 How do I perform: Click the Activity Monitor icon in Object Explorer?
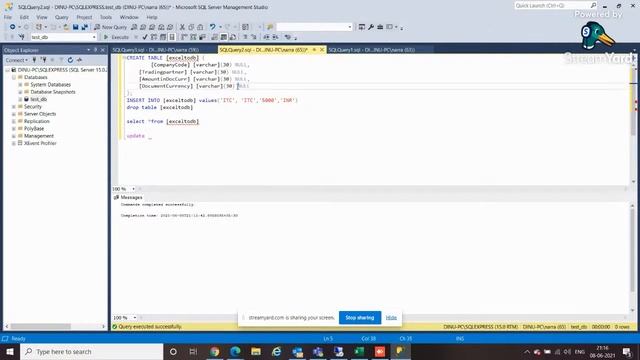pyautogui.click(x=79, y=60)
